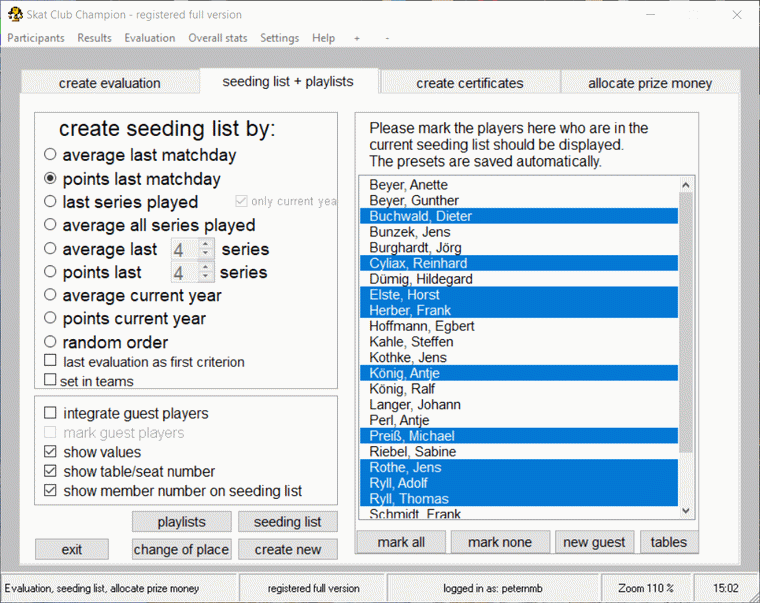Select 'Riebel, Sabine' in player list
This screenshot has height=603, width=760.
519,451
